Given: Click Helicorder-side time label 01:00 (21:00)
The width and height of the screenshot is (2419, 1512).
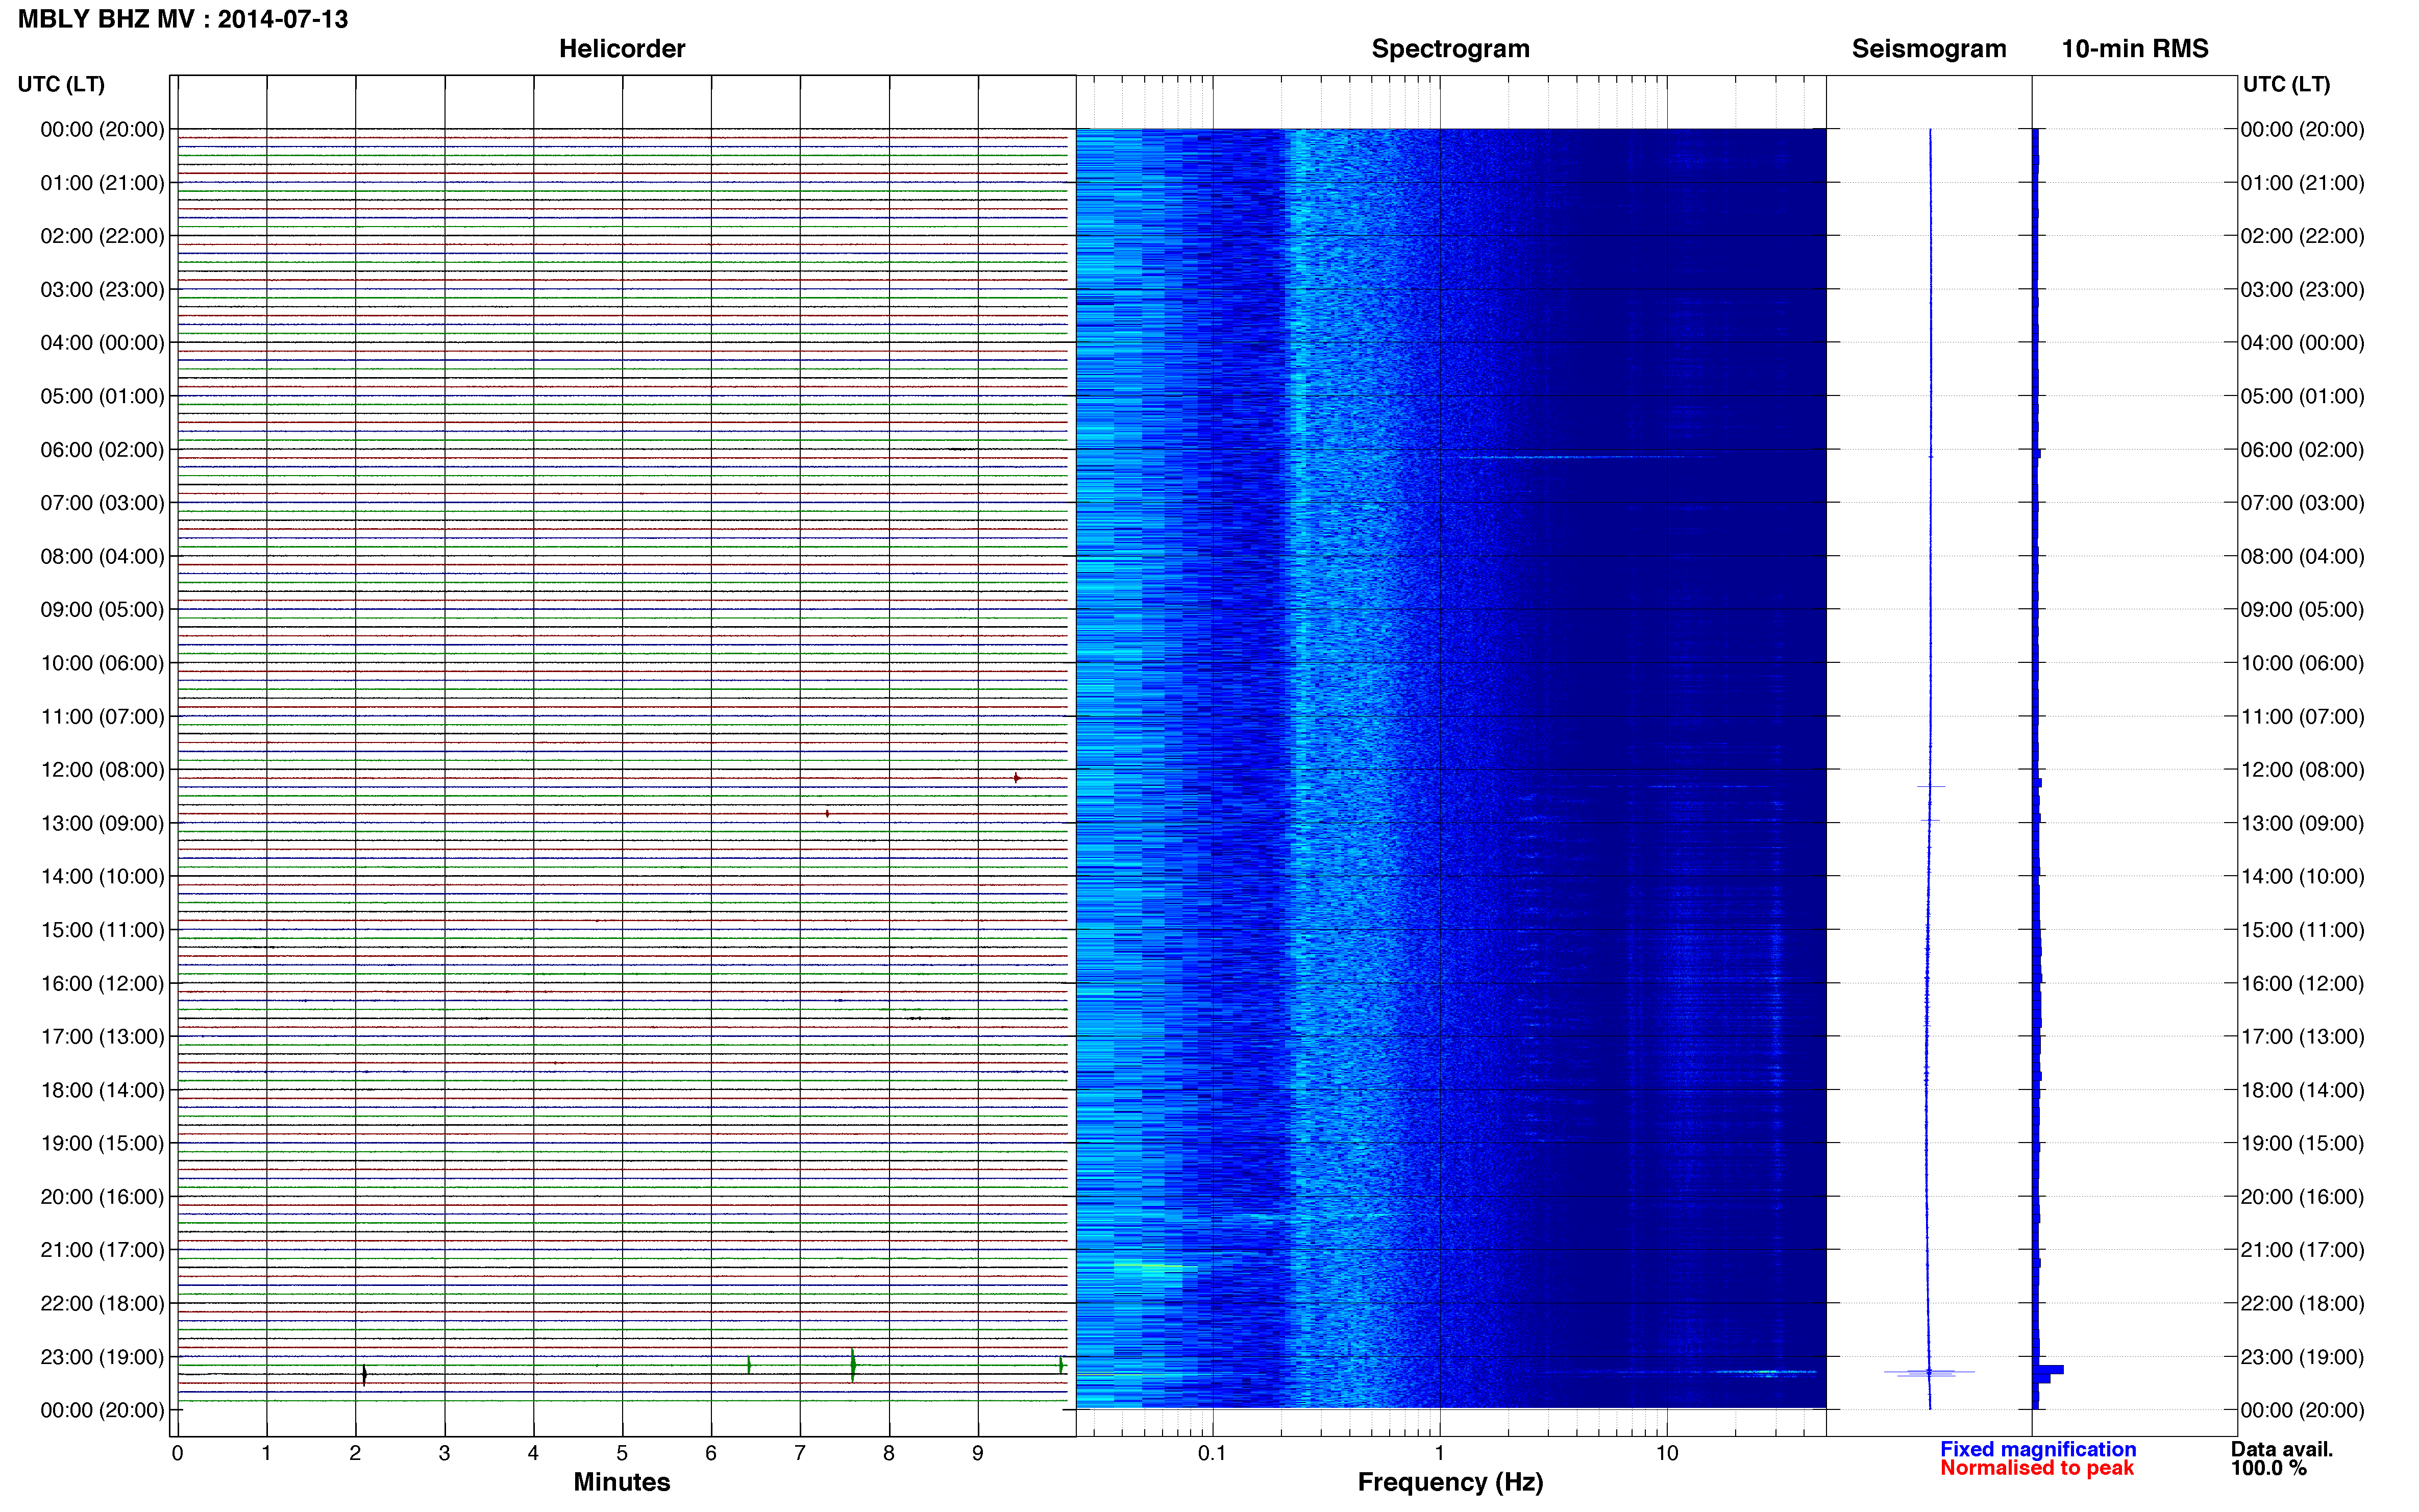Looking at the screenshot, I should pos(102,183).
